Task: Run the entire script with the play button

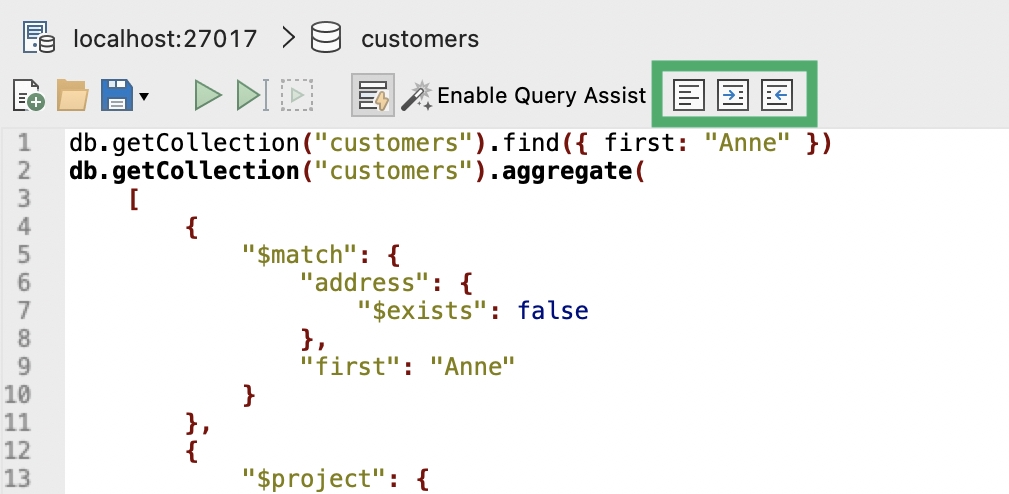Action: (x=208, y=96)
